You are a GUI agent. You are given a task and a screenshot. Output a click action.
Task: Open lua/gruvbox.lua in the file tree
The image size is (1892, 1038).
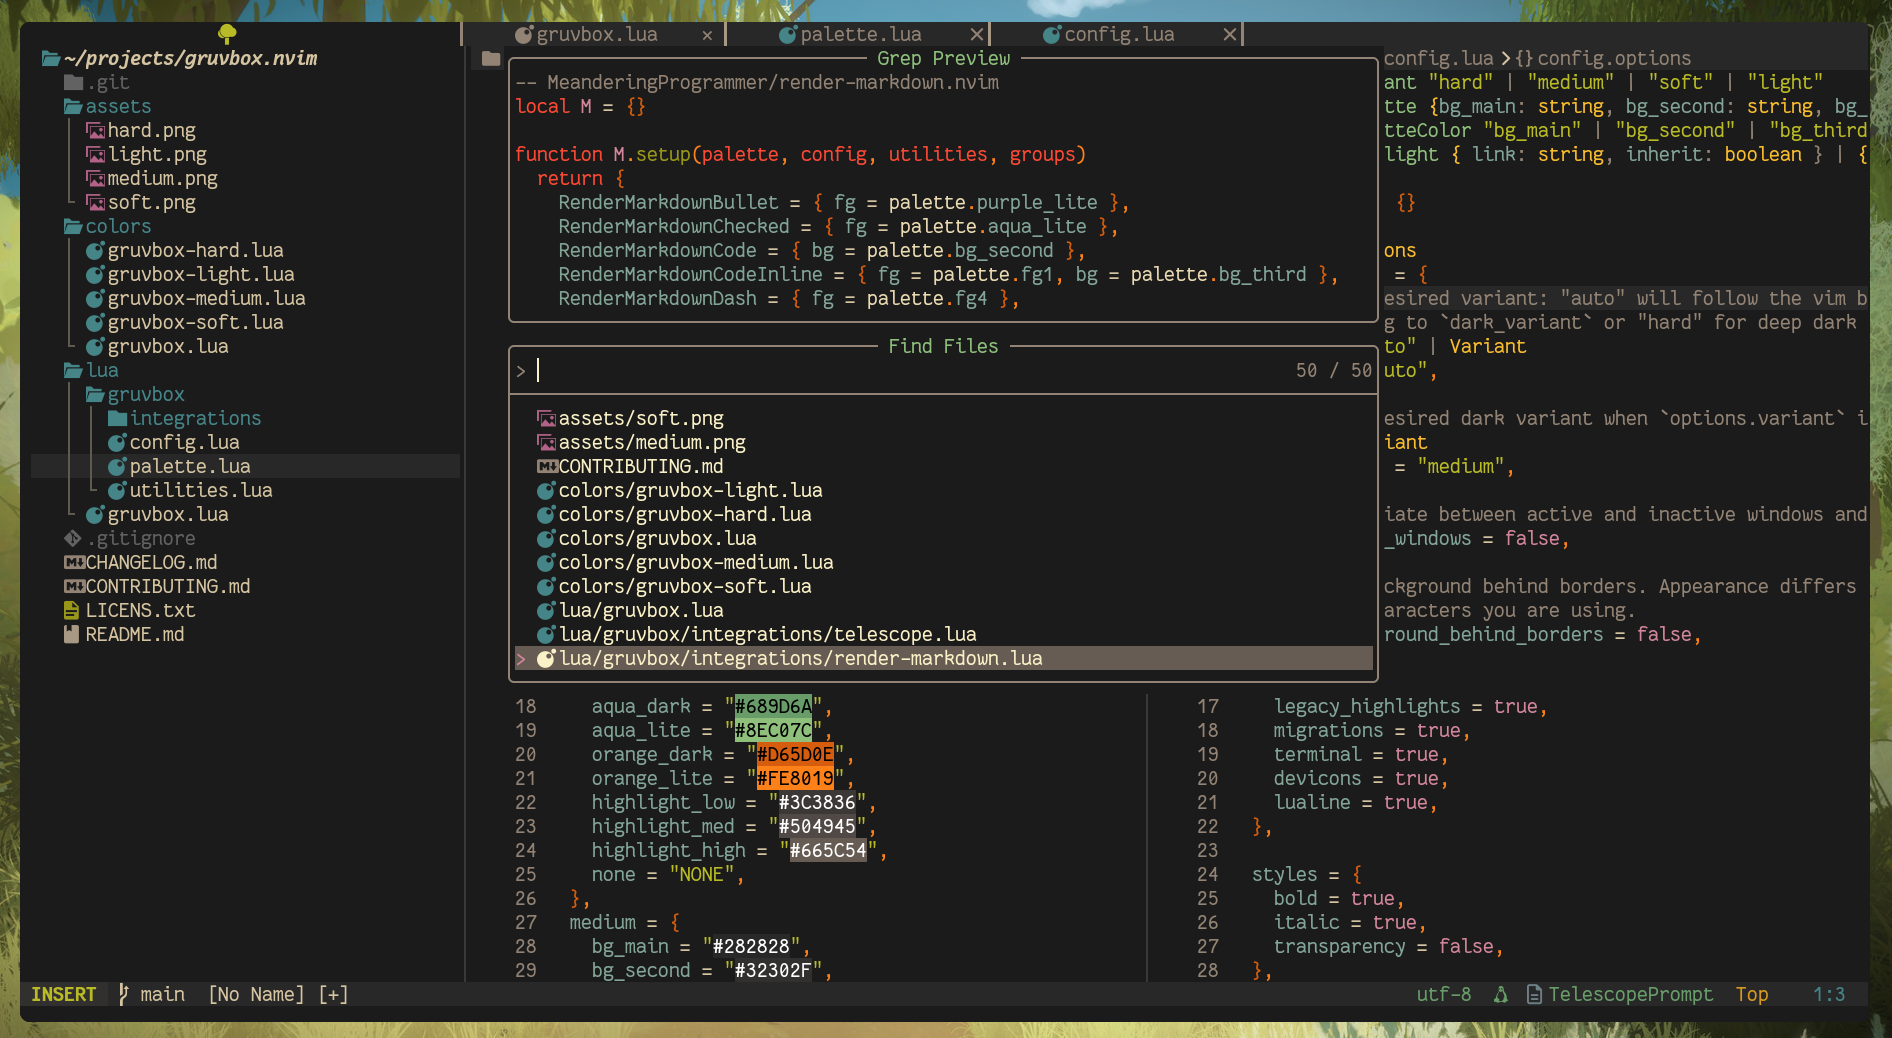(168, 515)
